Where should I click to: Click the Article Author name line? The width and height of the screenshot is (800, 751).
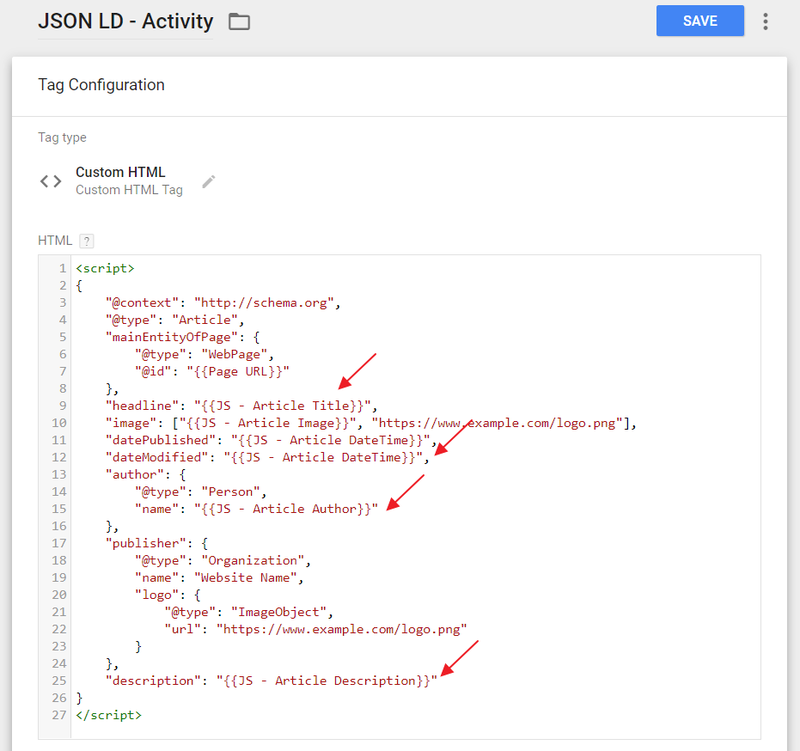[x=257, y=509]
